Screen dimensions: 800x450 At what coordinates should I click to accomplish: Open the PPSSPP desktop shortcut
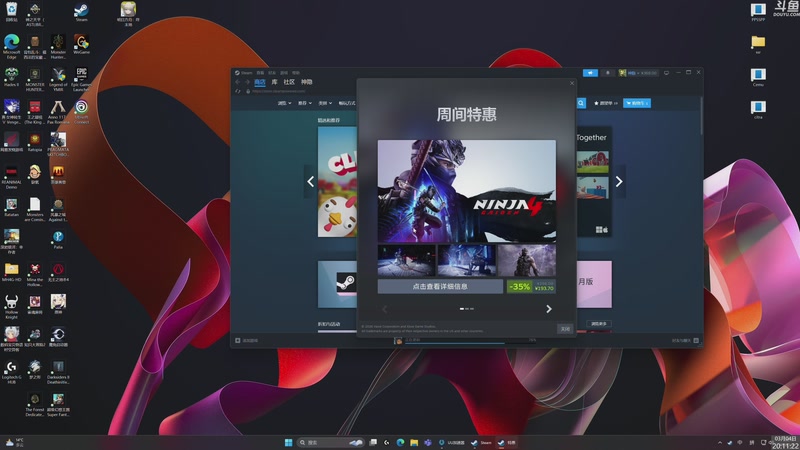[758, 12]
